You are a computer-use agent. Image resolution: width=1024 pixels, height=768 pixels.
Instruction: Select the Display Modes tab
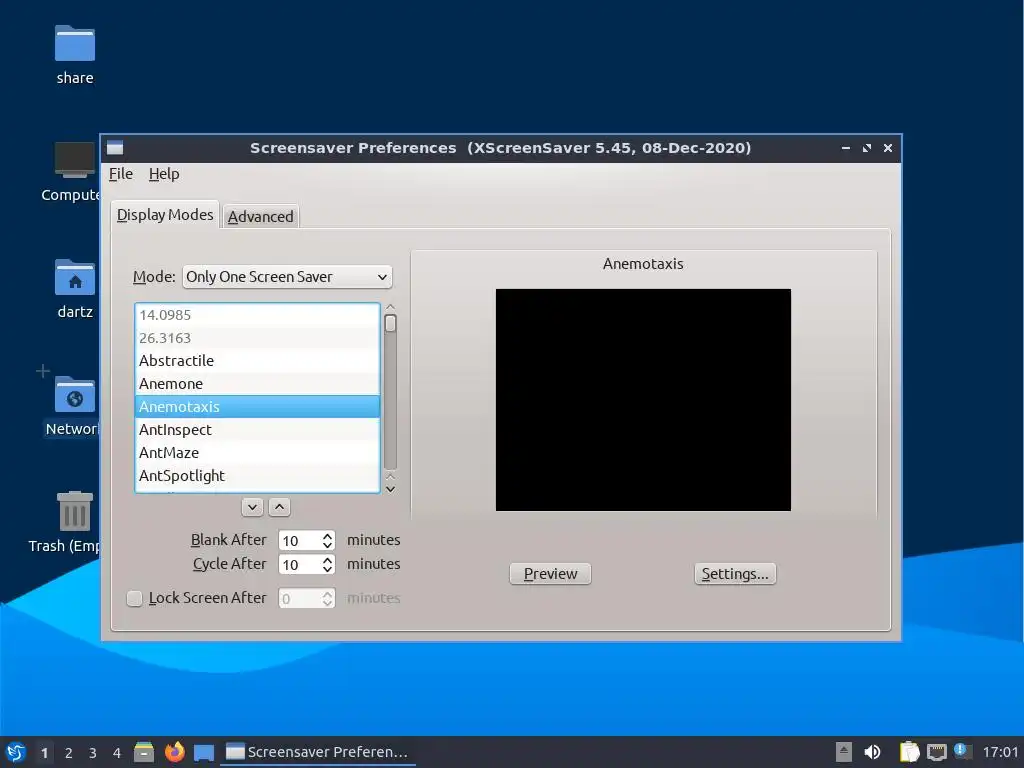165,215
